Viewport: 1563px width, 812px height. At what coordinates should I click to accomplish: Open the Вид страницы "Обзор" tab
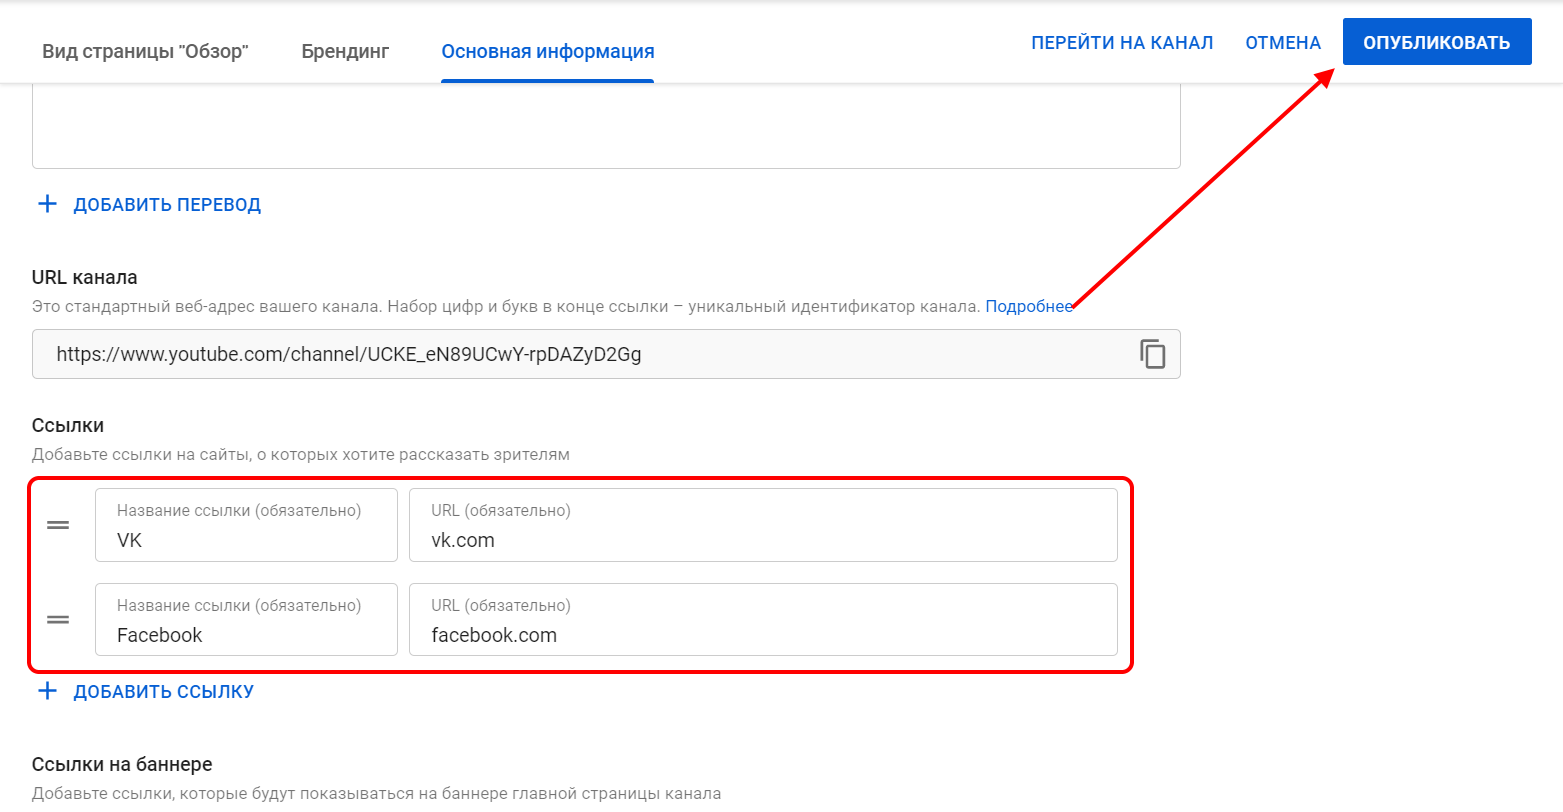click(x=145, y=51)
